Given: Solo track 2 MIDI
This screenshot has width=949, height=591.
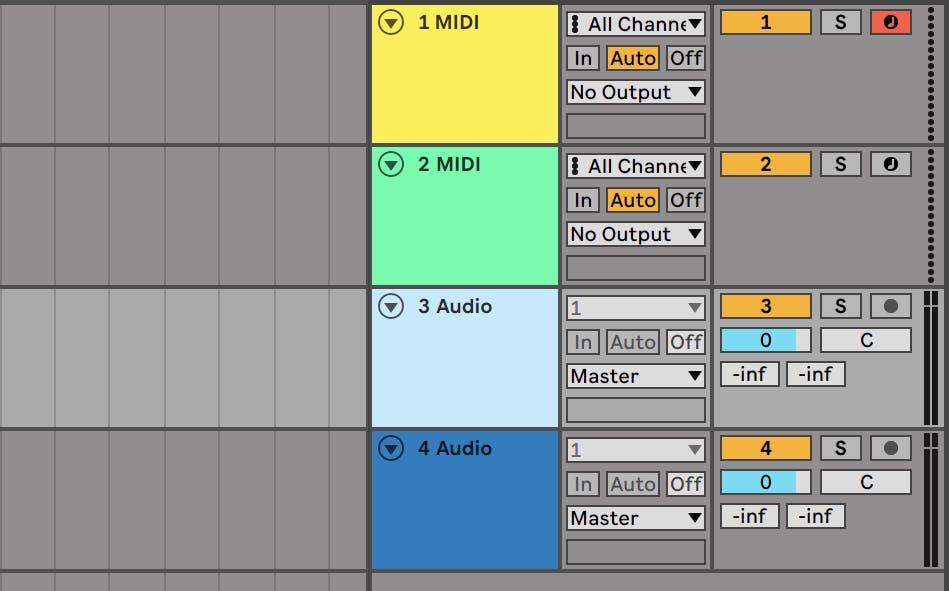Looking at the screenshot, I should (x=843, y=164).
